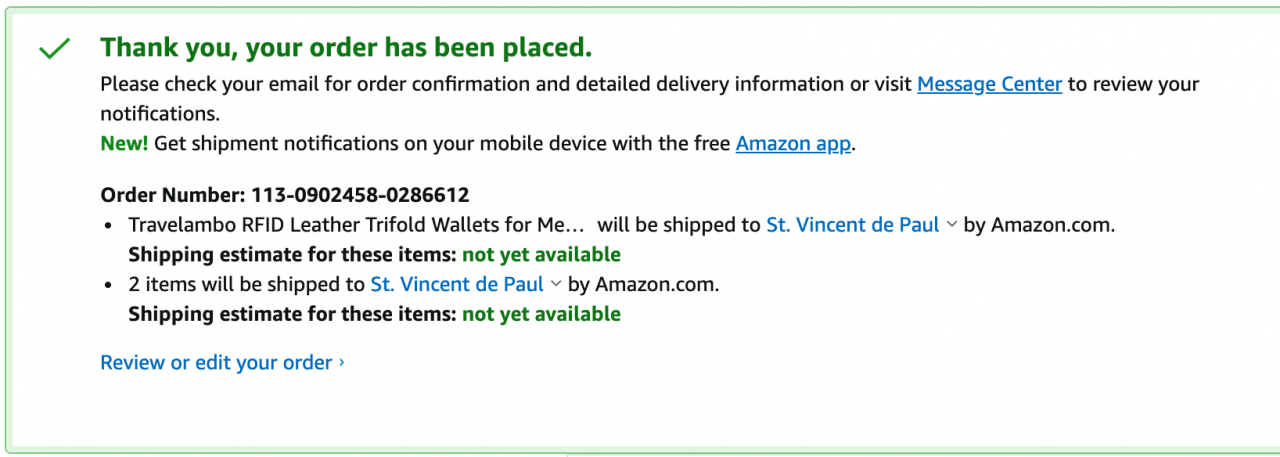This screenshot has width=1280, height=457.
Task: Expand address dropdown chevron for the Travelambo wallet
Action: pyautogui.click(x=951, y=225)
